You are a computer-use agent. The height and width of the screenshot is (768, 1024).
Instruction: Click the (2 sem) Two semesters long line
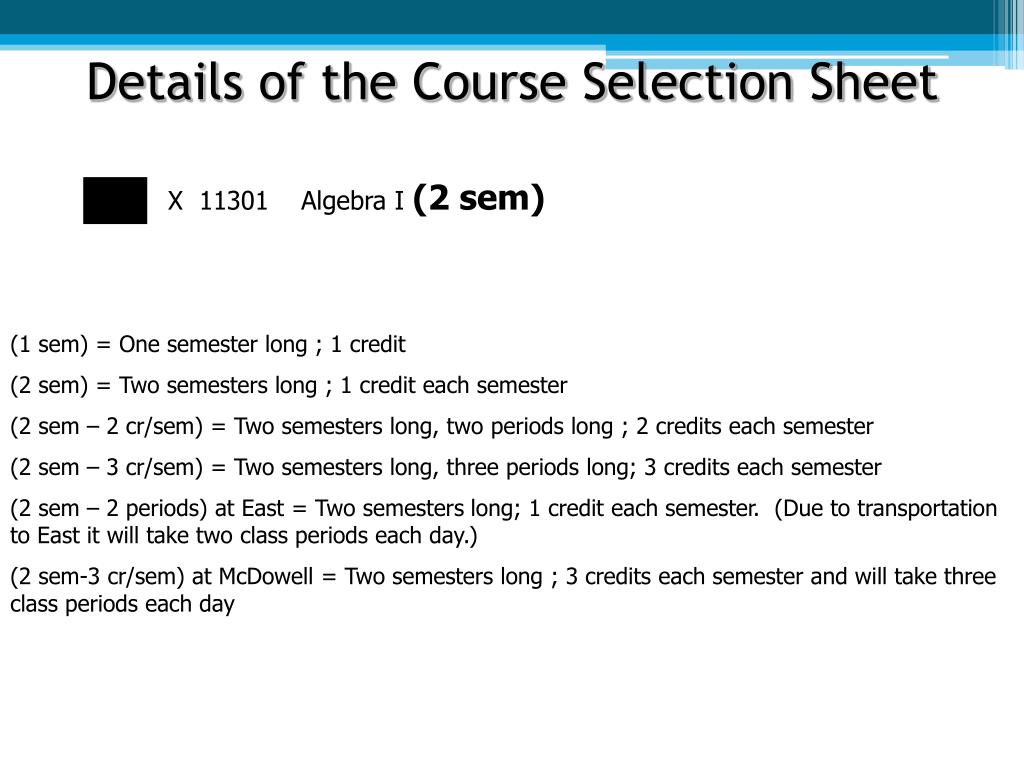click(x=289, y=386)
